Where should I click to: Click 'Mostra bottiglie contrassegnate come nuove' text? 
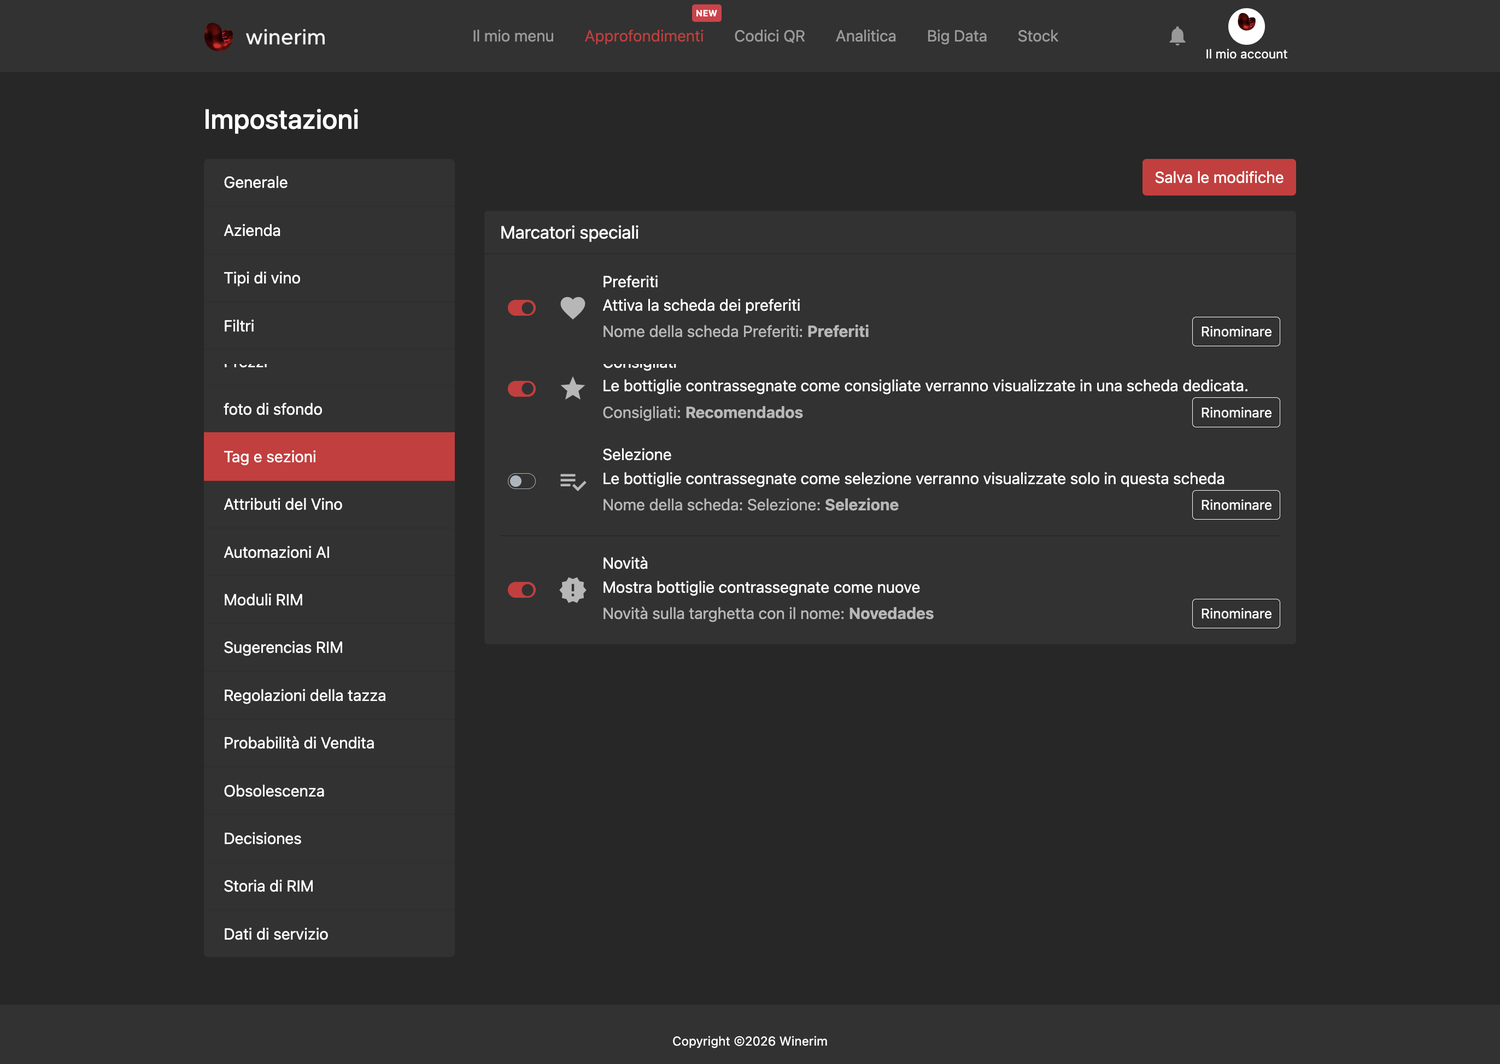pyautogui.click(x=761, y=588)
